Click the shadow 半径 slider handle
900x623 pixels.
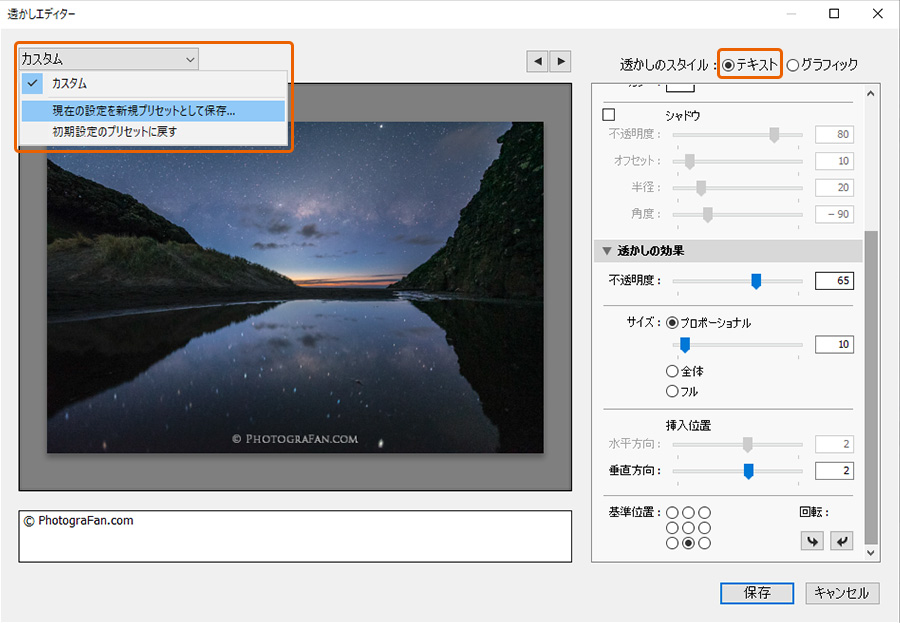click(701, 188)
